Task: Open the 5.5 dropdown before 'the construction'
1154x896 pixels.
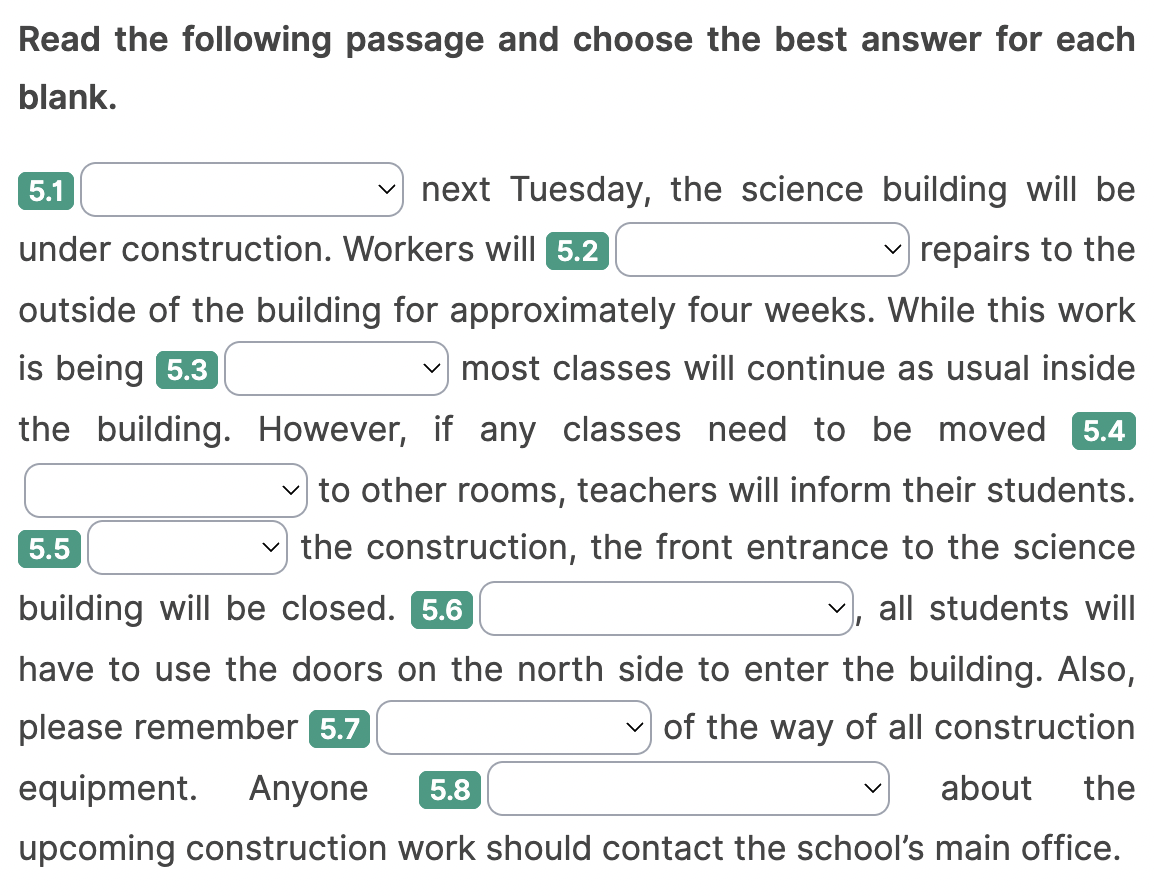Action: [x=187, y=548]
